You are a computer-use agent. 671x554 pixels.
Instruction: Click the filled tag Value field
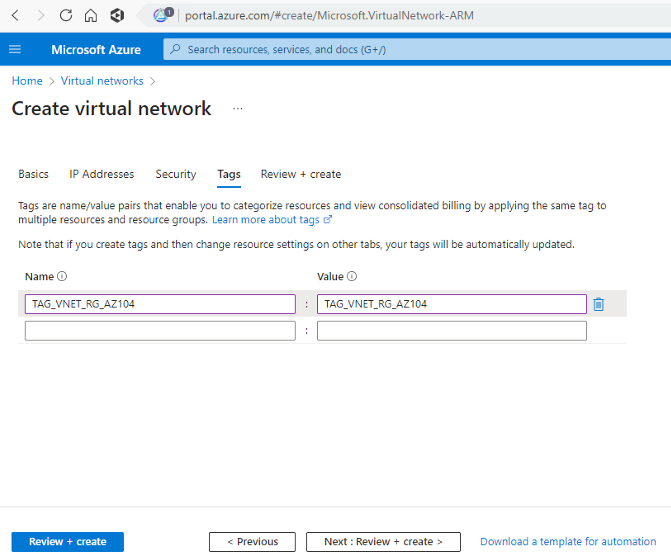click(451, 304)
